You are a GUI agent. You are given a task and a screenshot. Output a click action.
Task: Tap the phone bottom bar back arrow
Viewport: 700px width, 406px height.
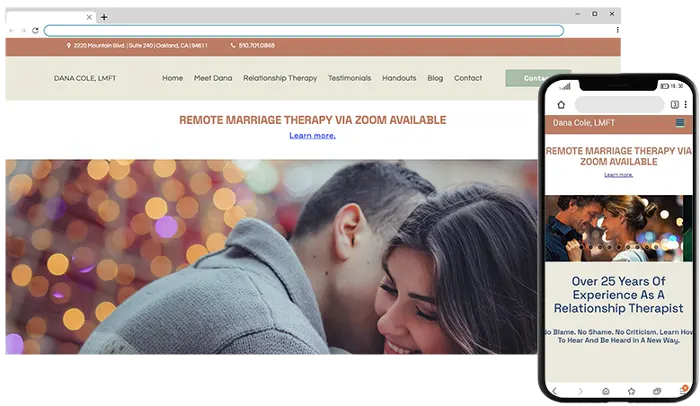click(554, 390)
